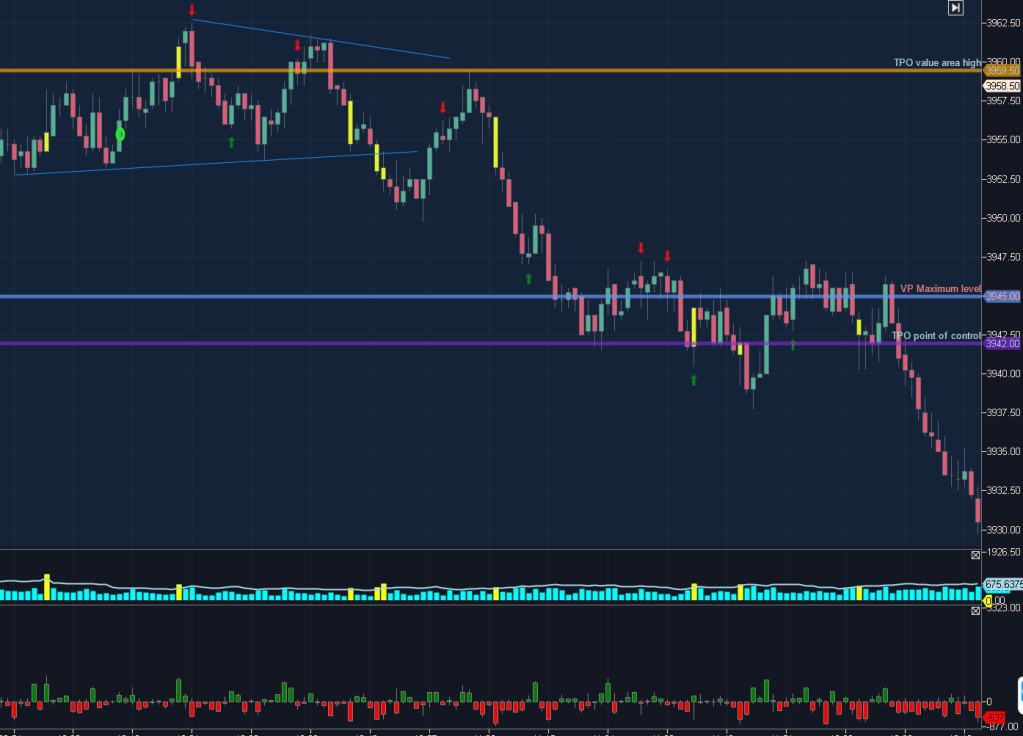Click the yellow volume bar at far left
The height and width of the screenshot is (736, 1023).
47,588
